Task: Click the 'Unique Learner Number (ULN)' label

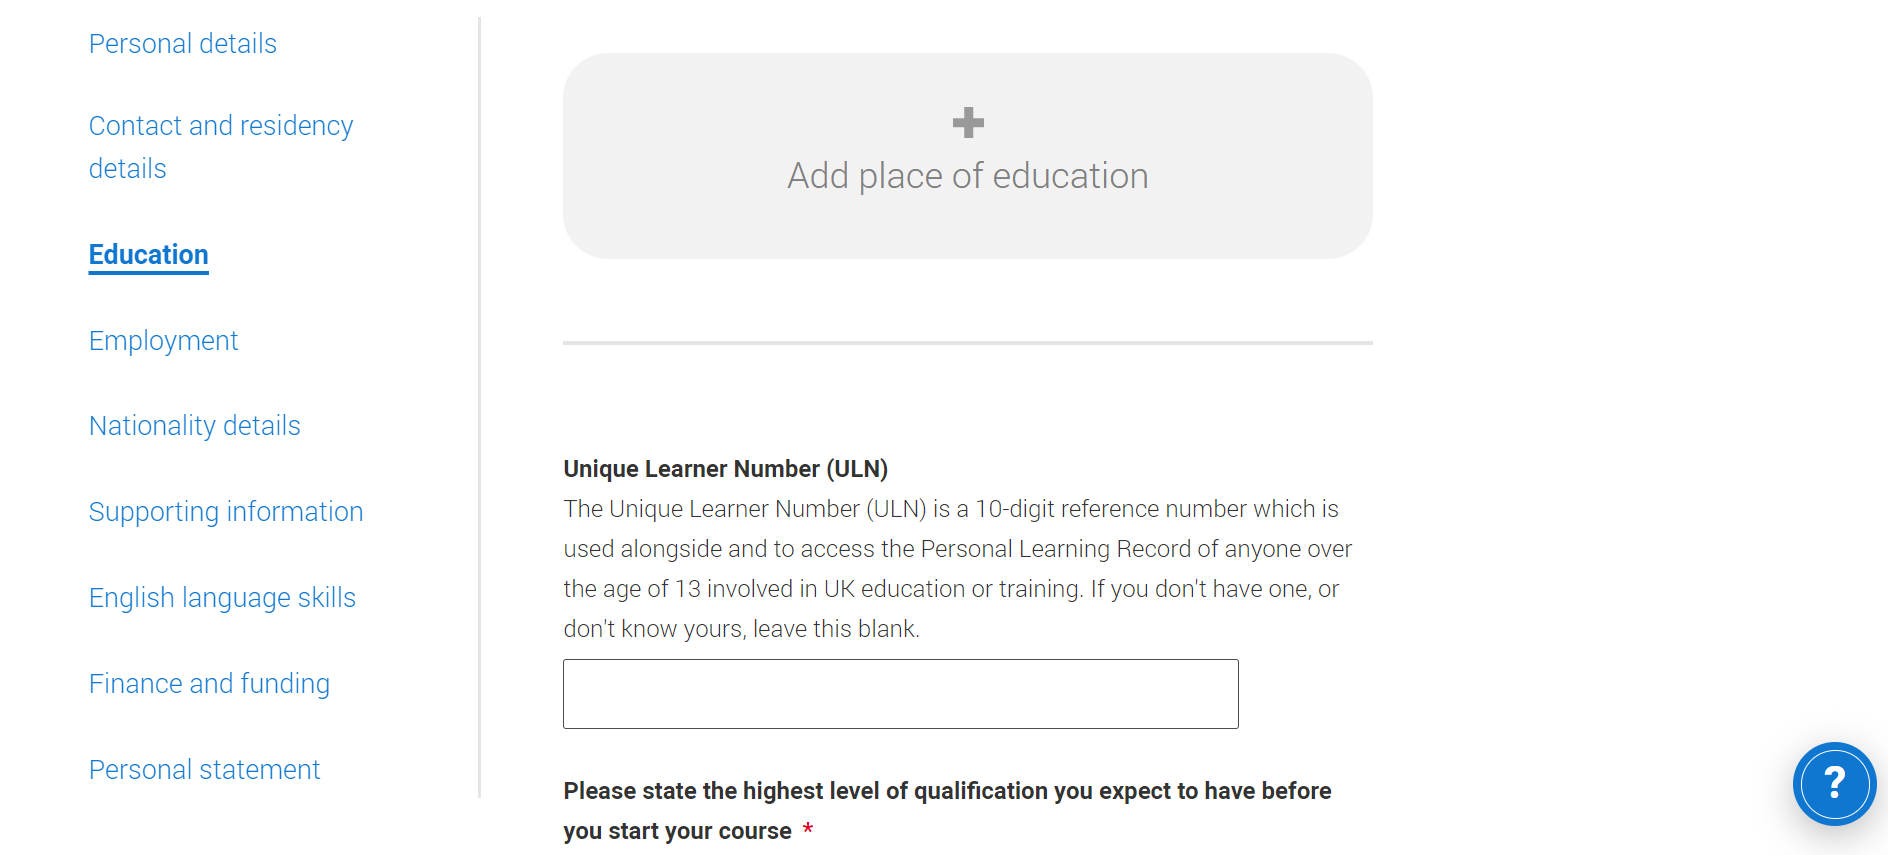Action: [725, 469]
